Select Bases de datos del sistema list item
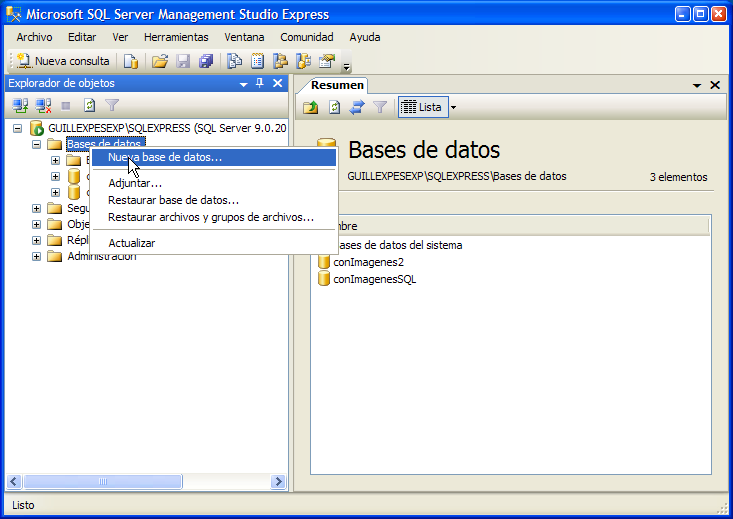The image size is (733, 519). [400, 245]
